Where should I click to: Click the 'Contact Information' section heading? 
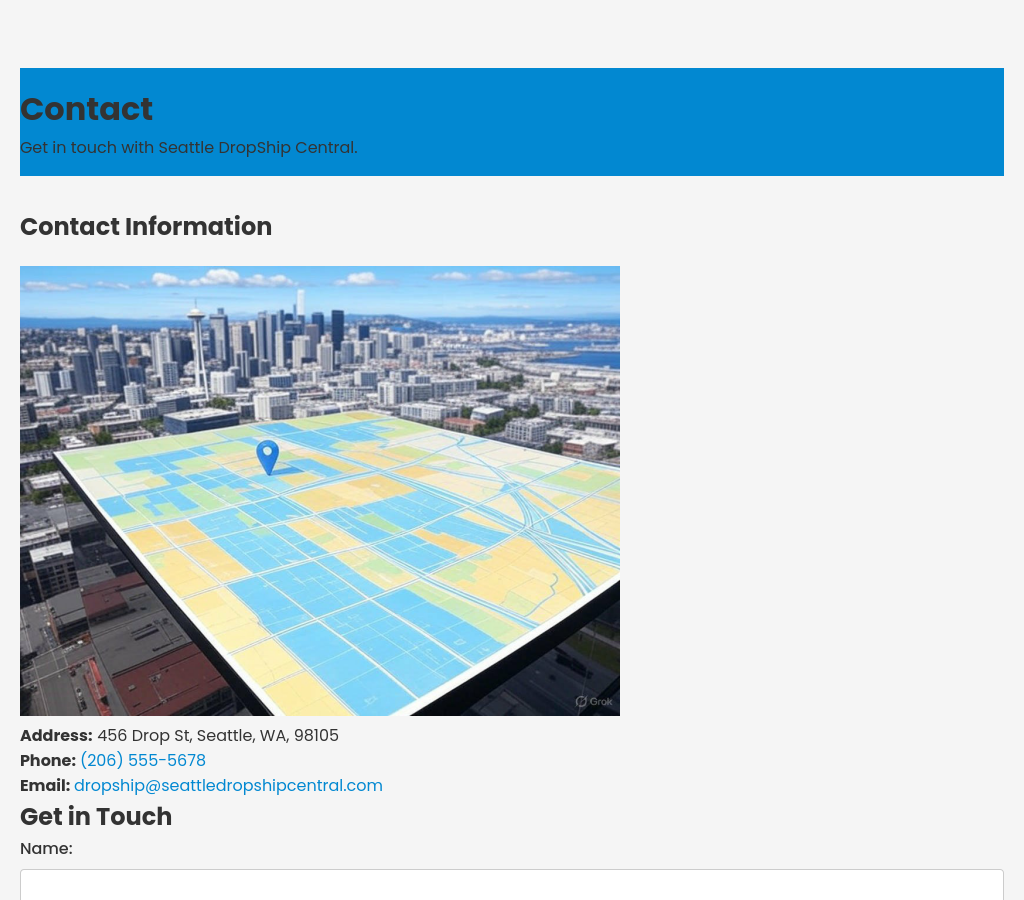click(146, 227)
